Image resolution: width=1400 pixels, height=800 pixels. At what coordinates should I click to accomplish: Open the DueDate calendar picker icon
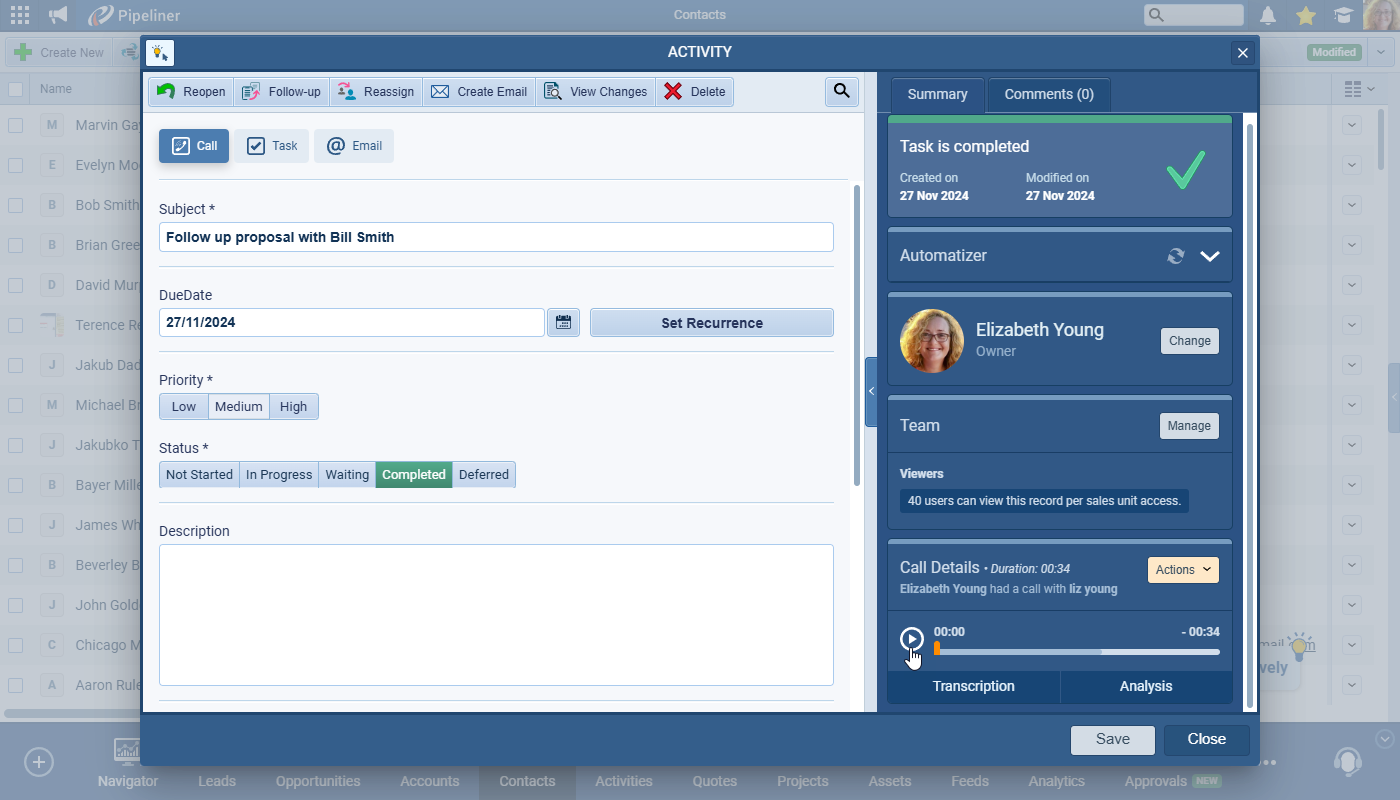pos(563,323)
